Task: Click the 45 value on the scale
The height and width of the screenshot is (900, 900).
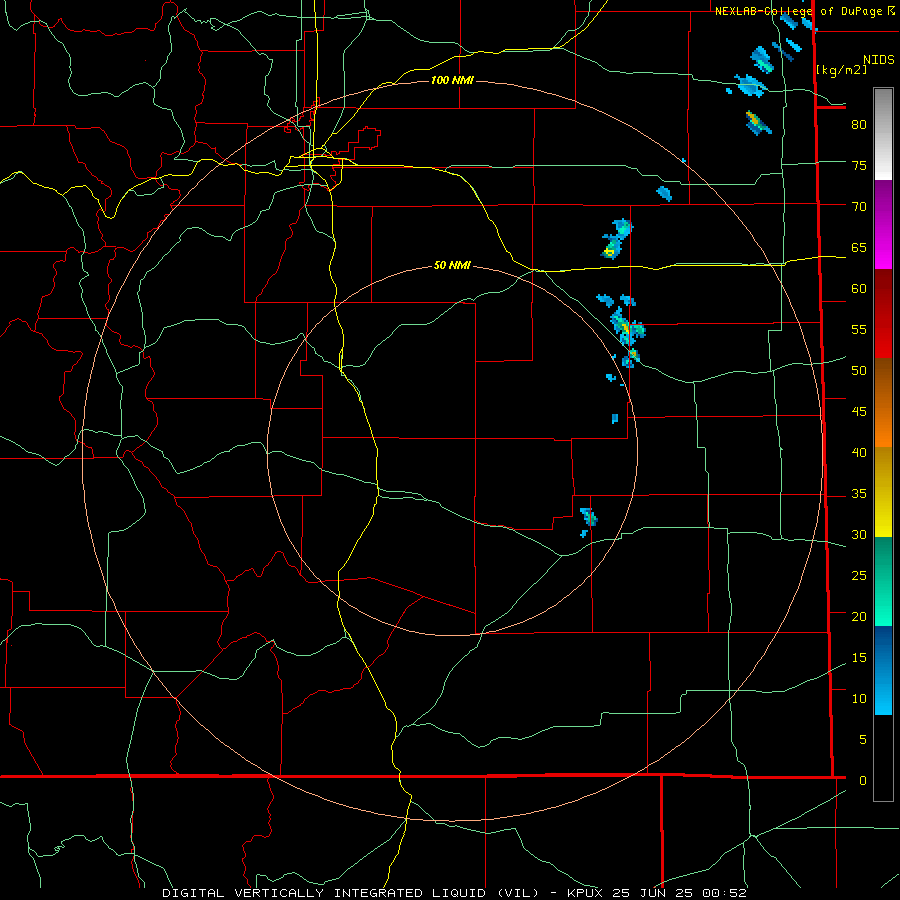Action: [859, 412]
